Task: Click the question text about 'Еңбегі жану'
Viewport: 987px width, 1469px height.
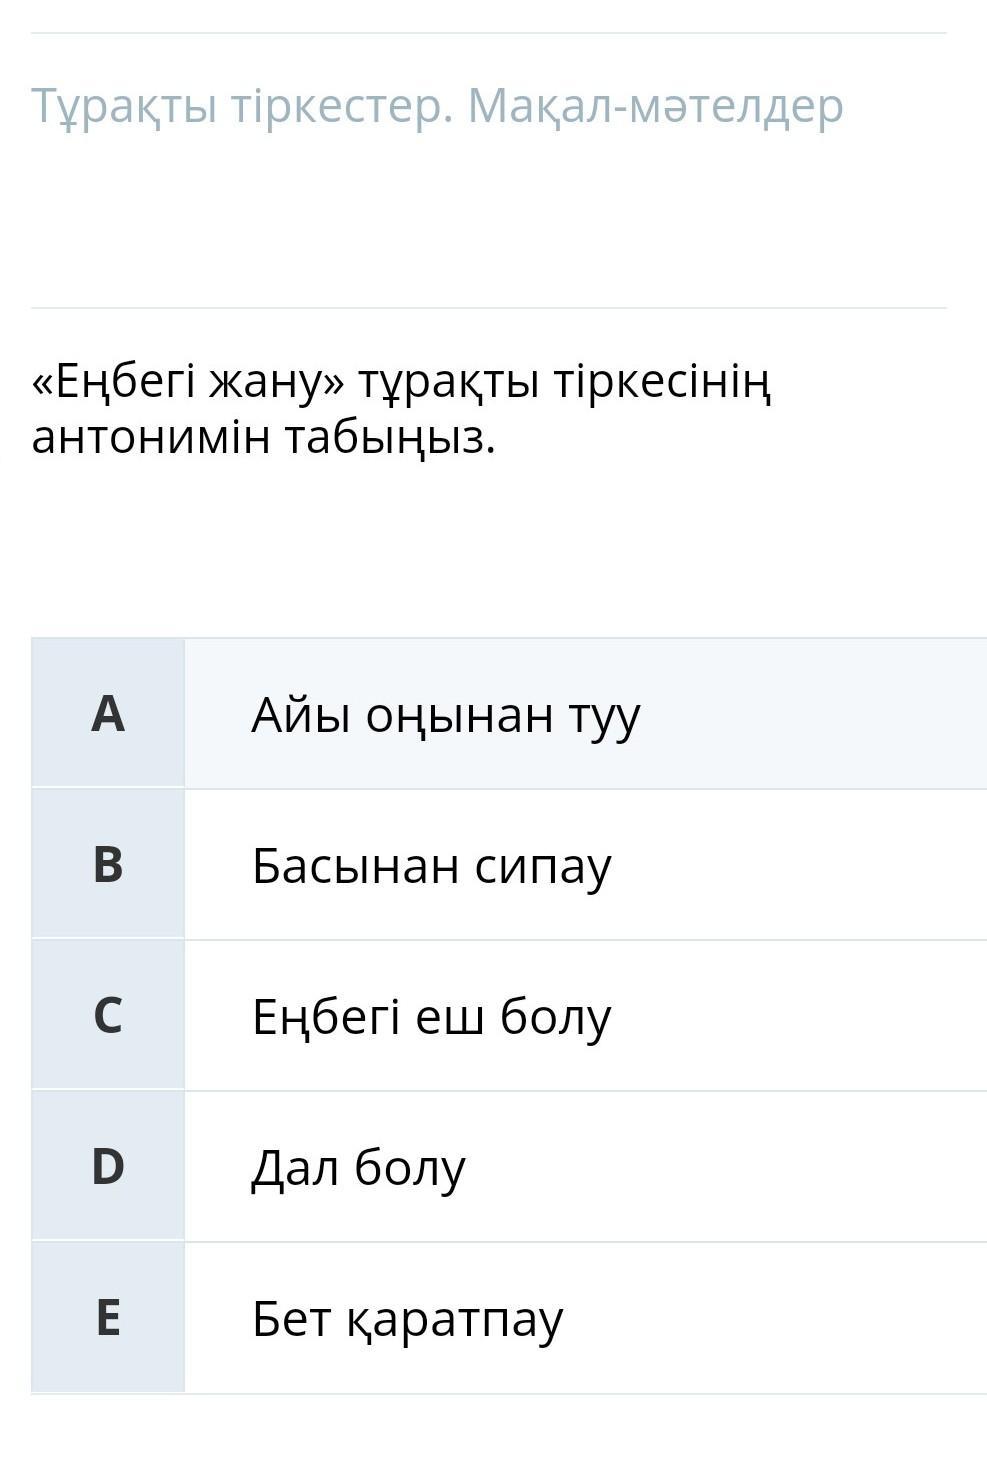Action: 401,409
